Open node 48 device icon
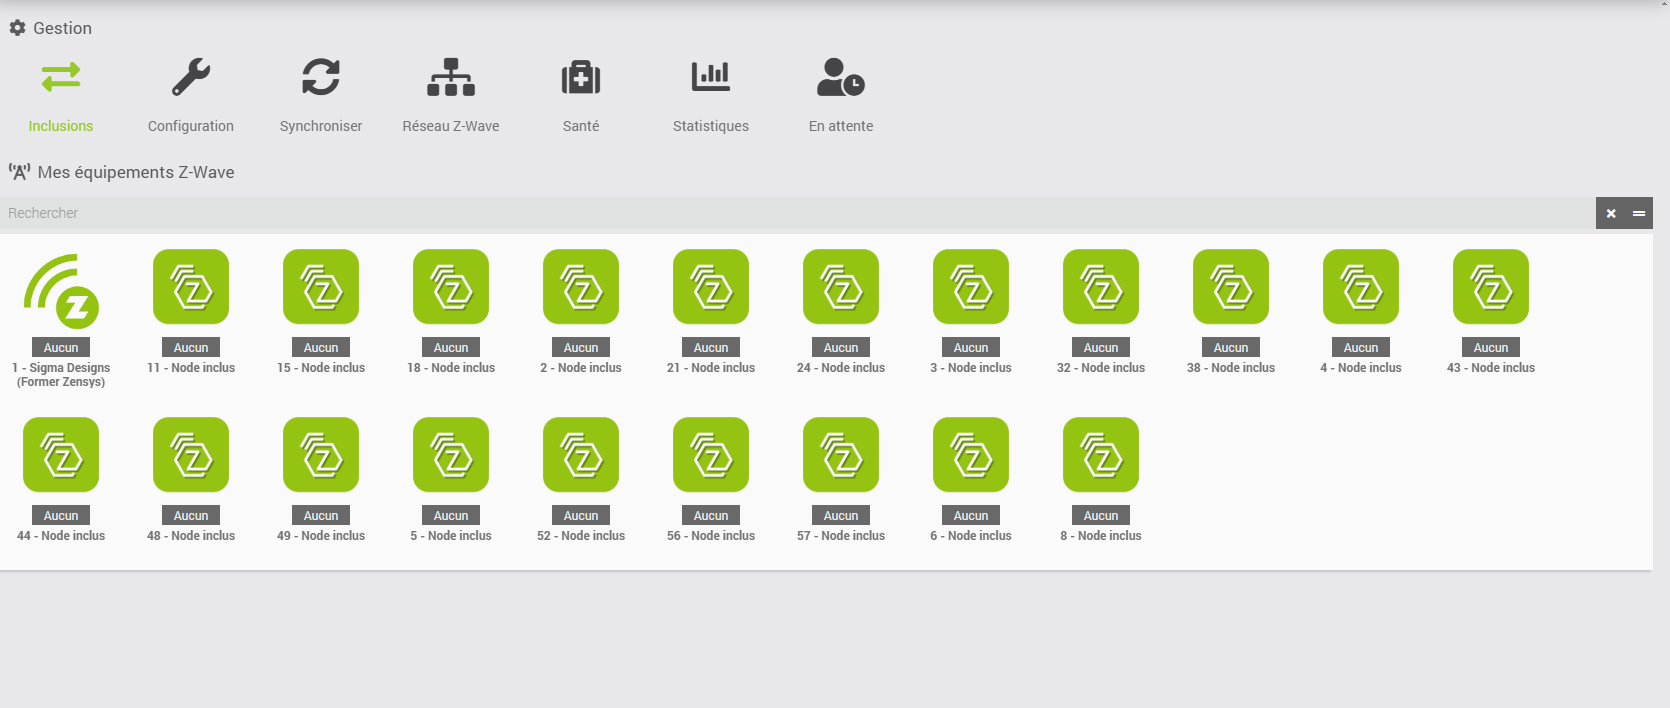 click(191, 455)
